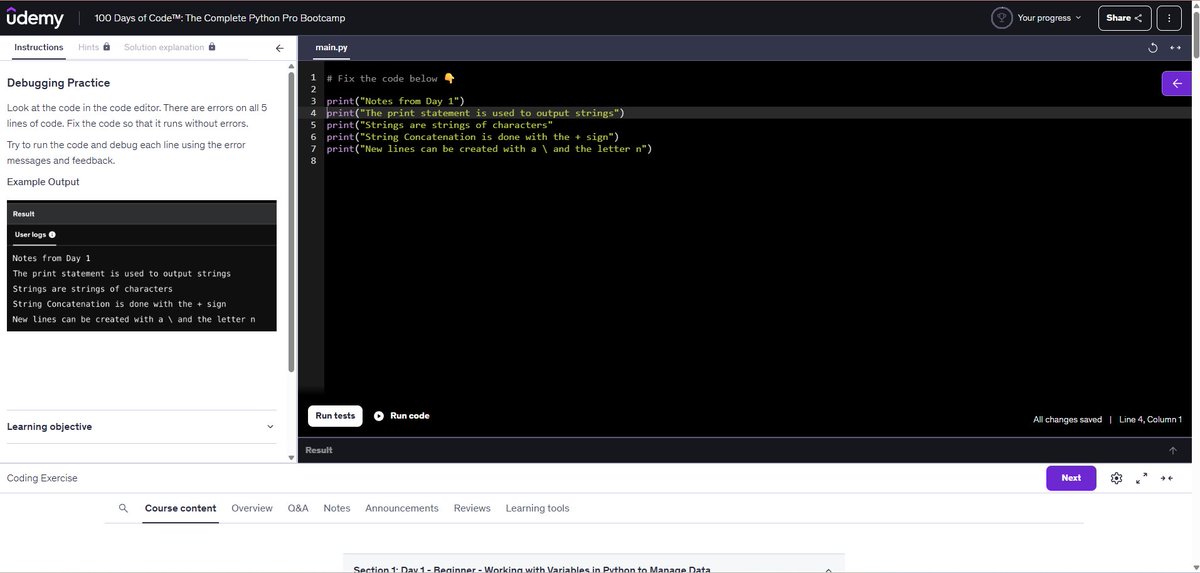
Task: Click the User logs info icon
Action: (51, 235)
